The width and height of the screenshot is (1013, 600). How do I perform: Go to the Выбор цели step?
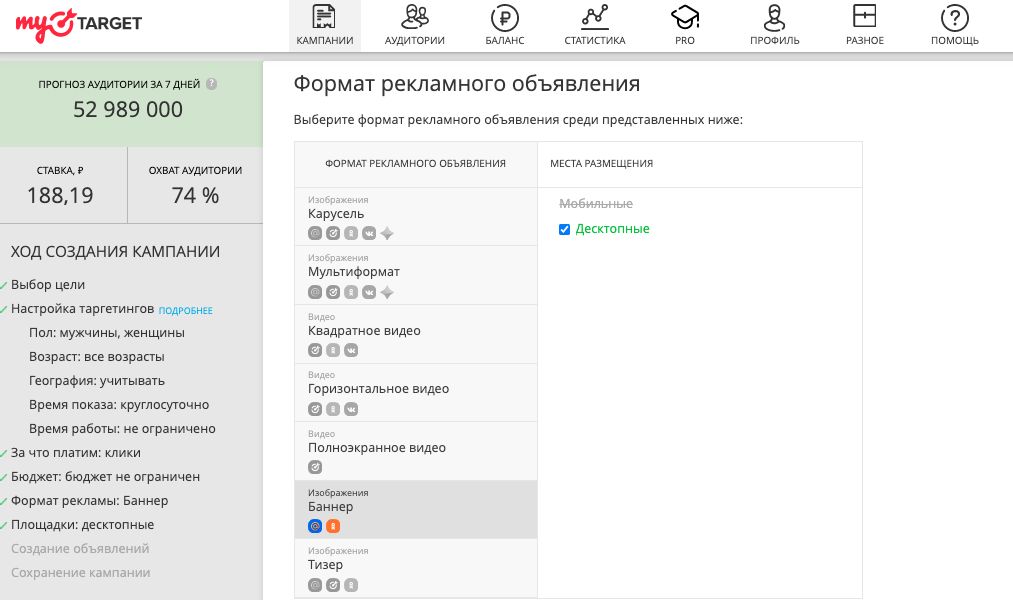(x=48, y=285)
